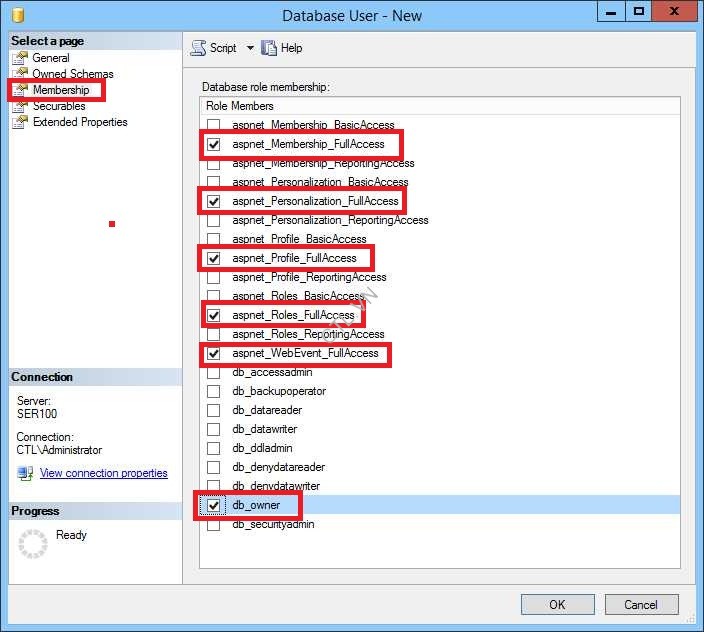Switch to the Owned Schemas page

click(73, 74)
